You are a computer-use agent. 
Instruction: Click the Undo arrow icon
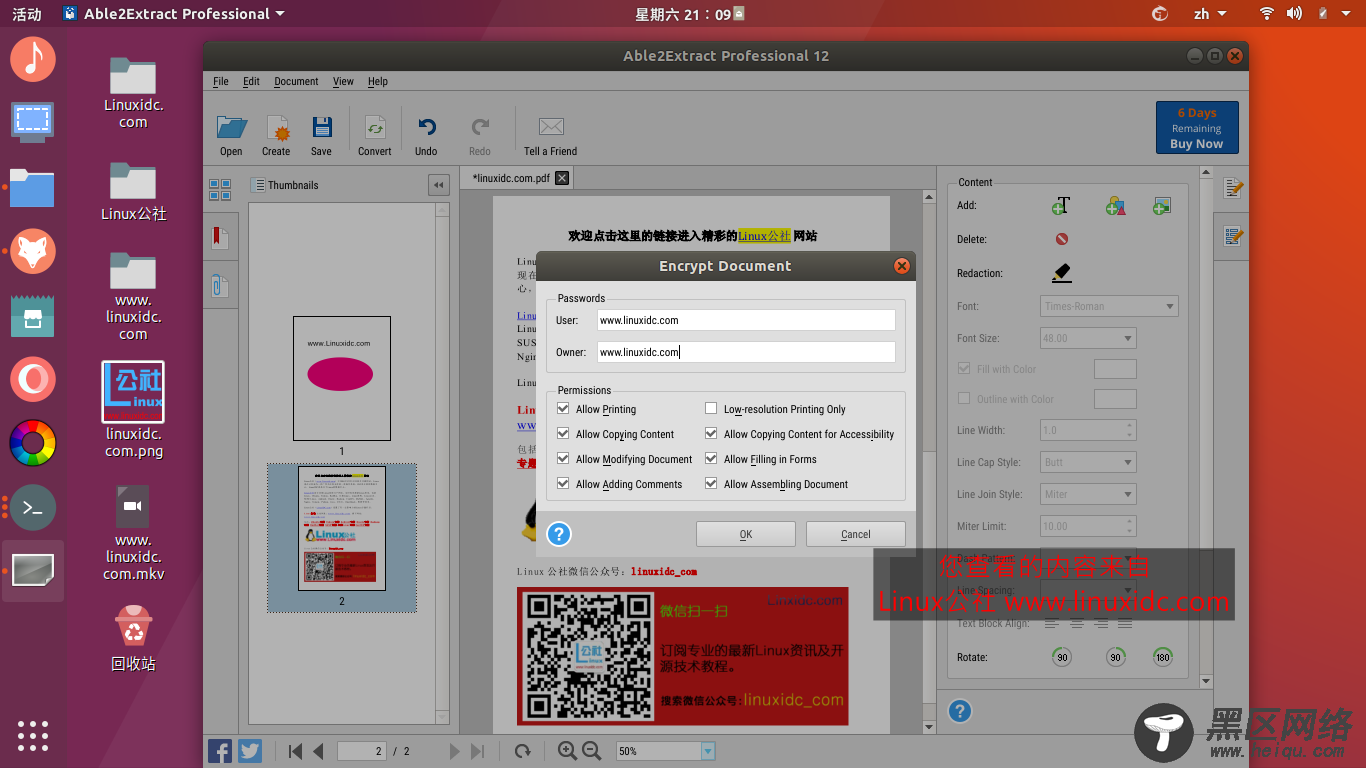click(x=427, y=127)
